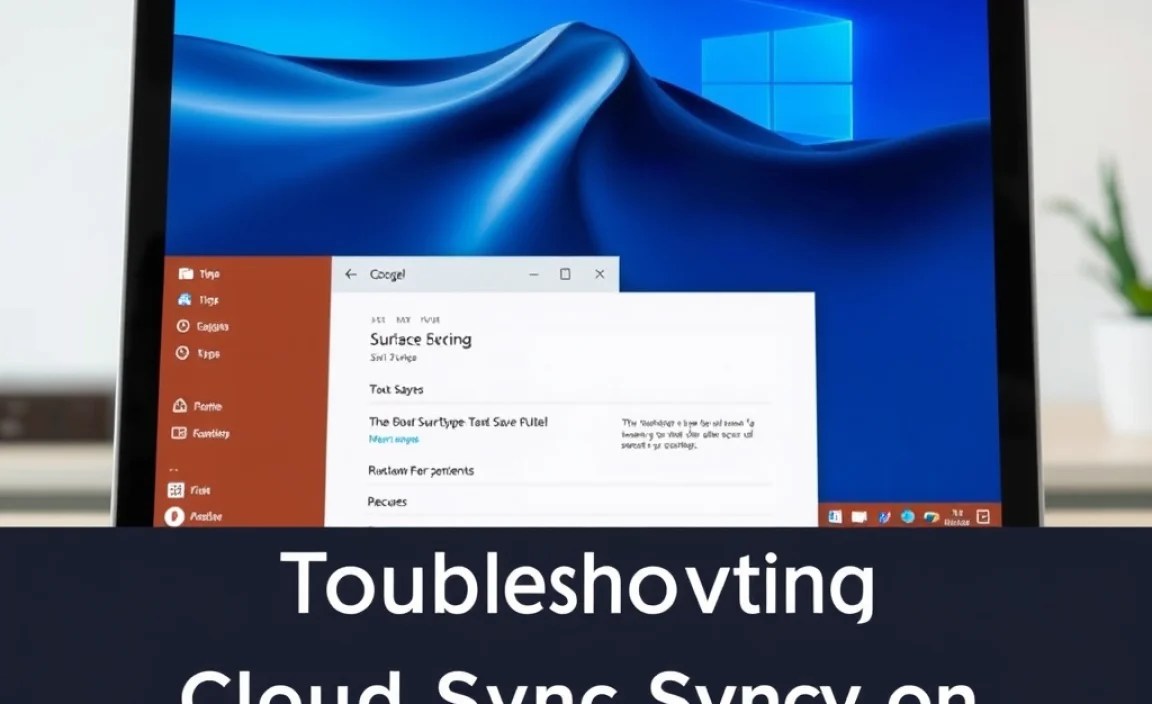Click the blue Edge icon on the taskbar
1152x704 pixels.
[x=908, y=517]
